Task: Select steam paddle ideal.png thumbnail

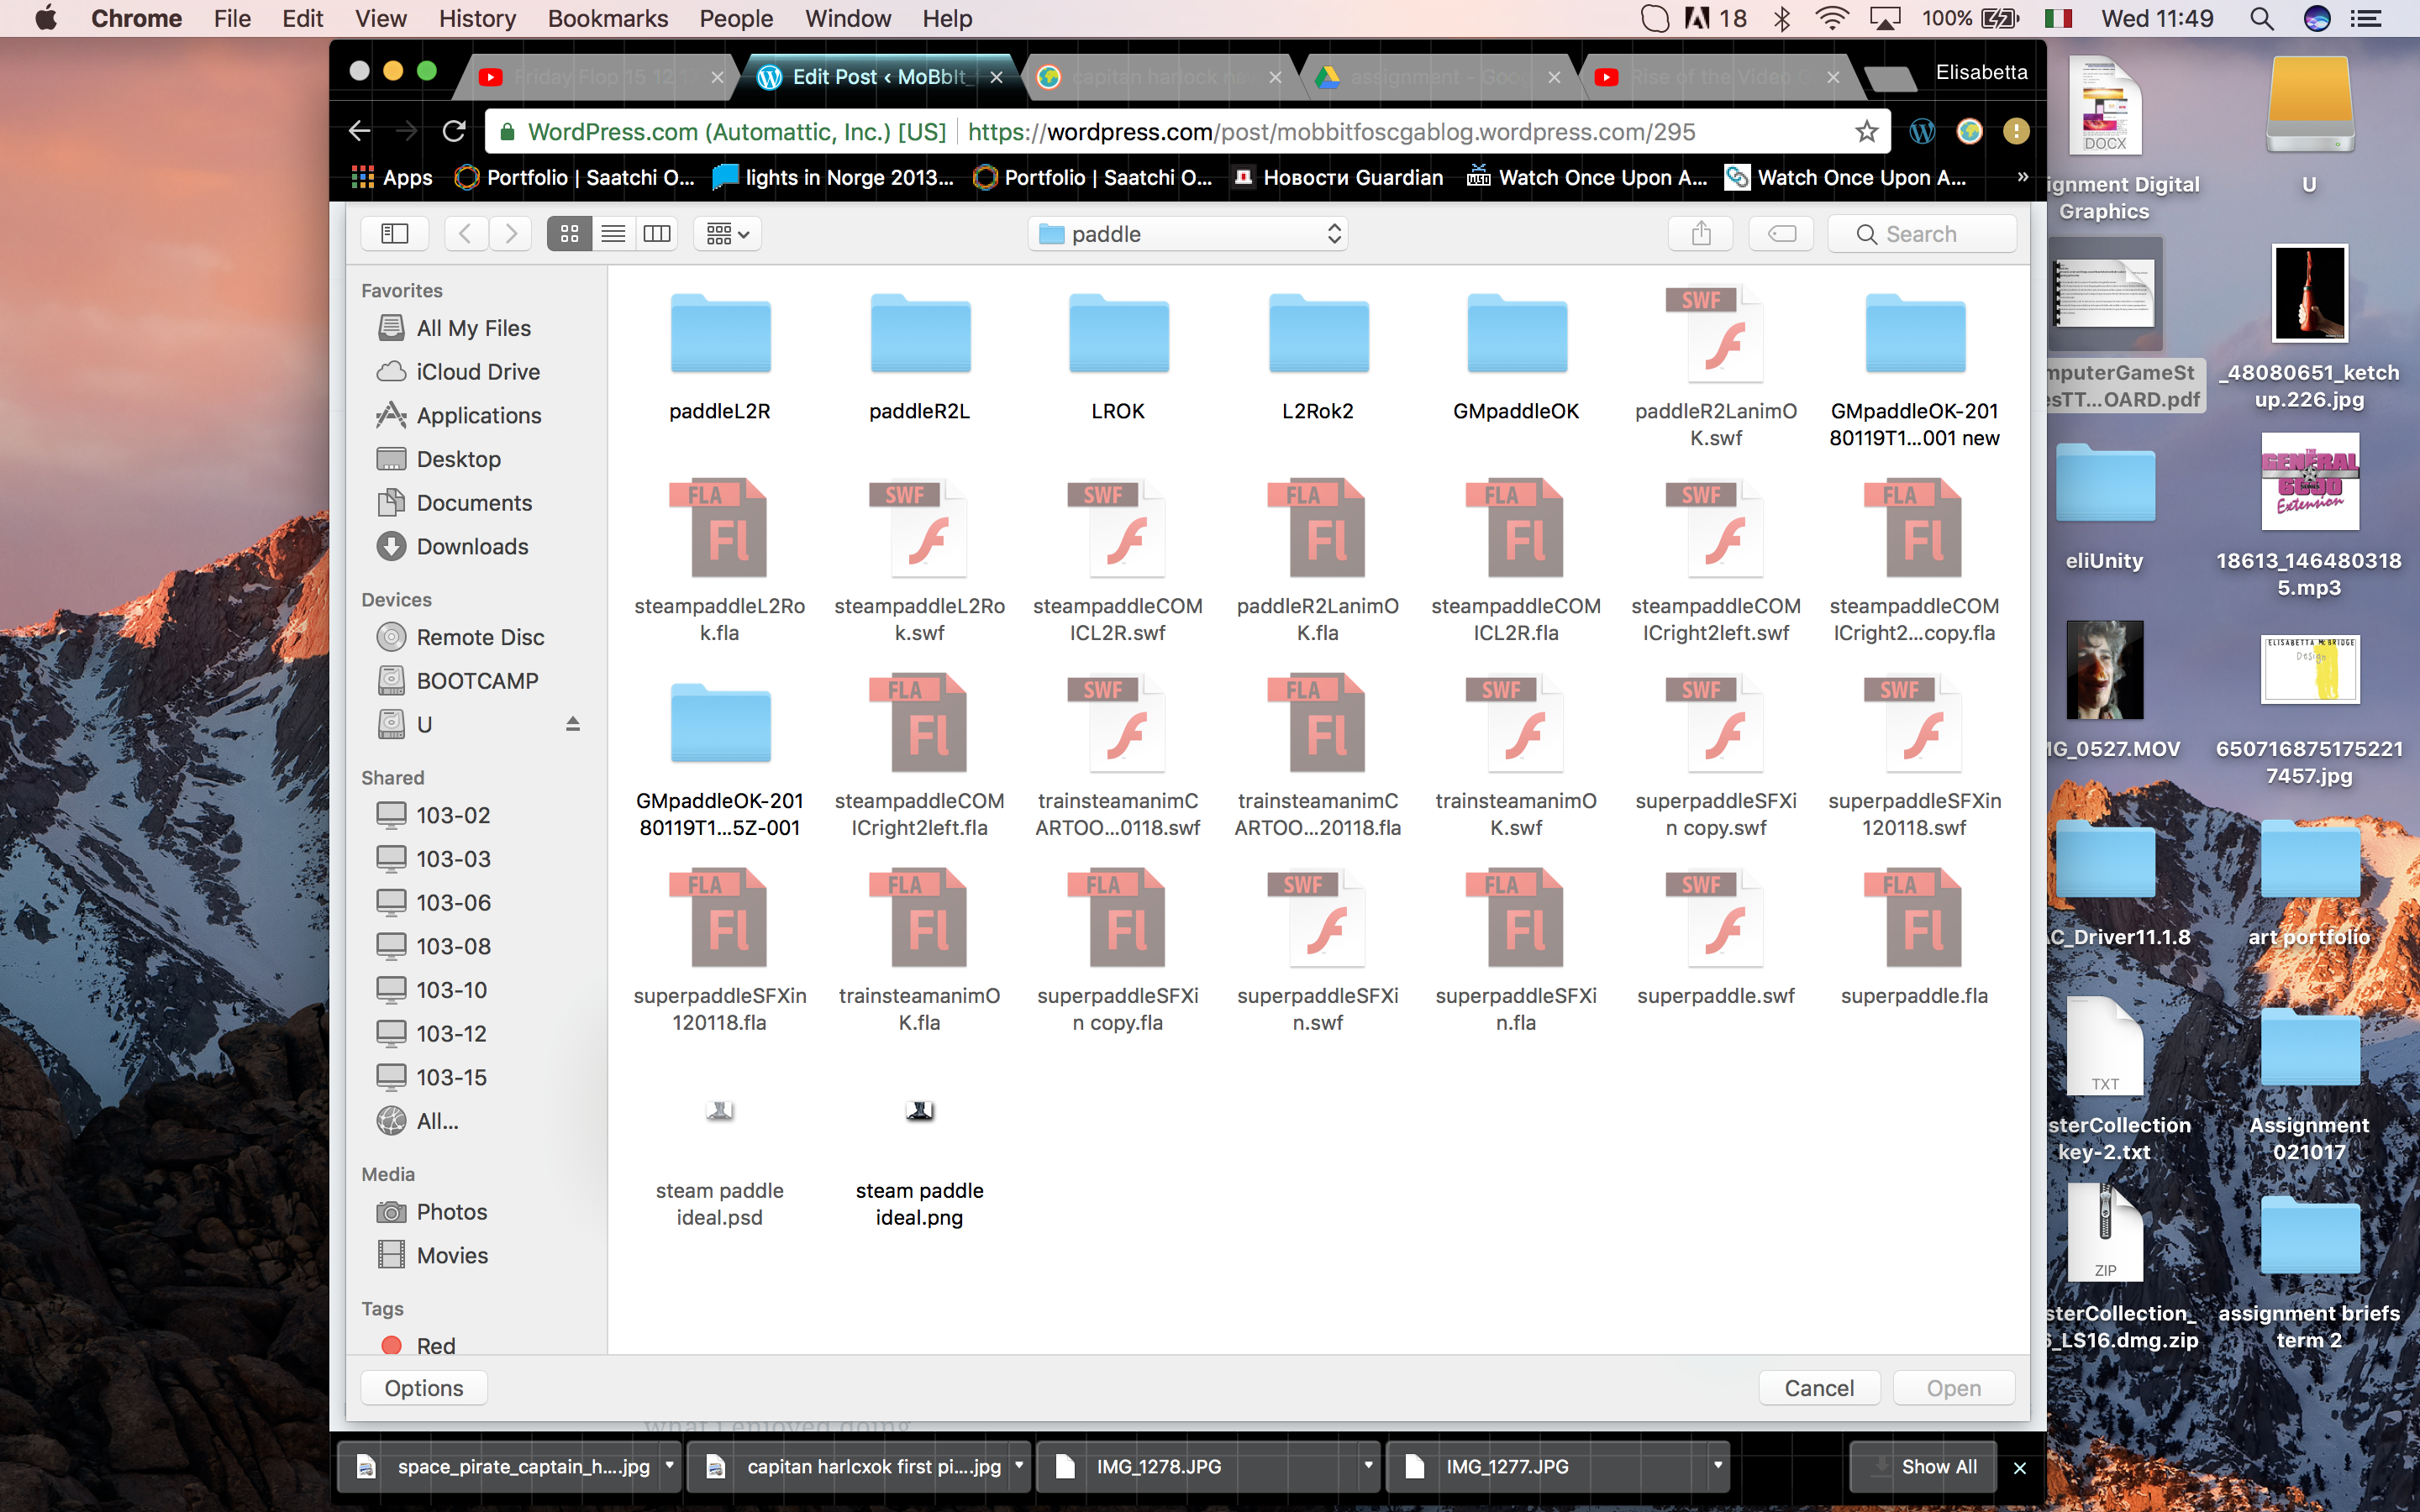Action: (919, 1111)
